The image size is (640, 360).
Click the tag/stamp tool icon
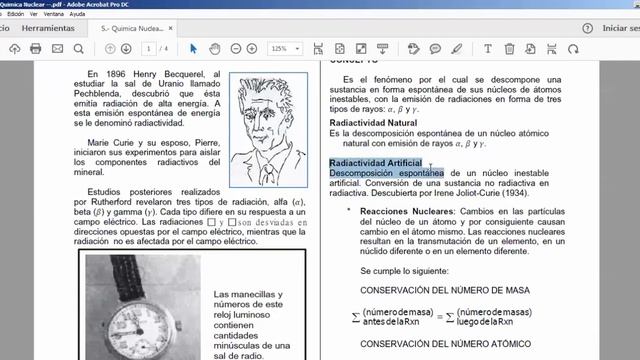(413, 49)
